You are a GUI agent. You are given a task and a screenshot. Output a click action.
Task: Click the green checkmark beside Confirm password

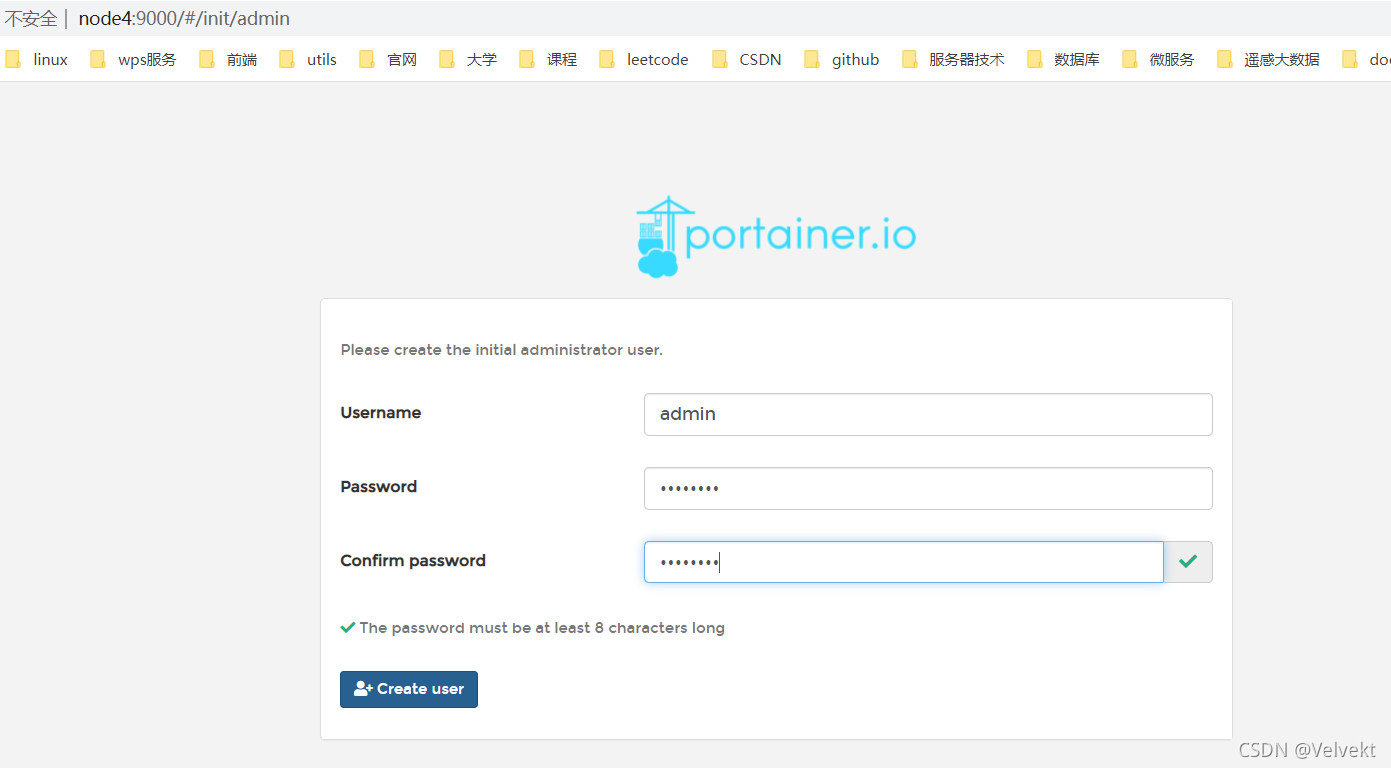[1188, 562]
